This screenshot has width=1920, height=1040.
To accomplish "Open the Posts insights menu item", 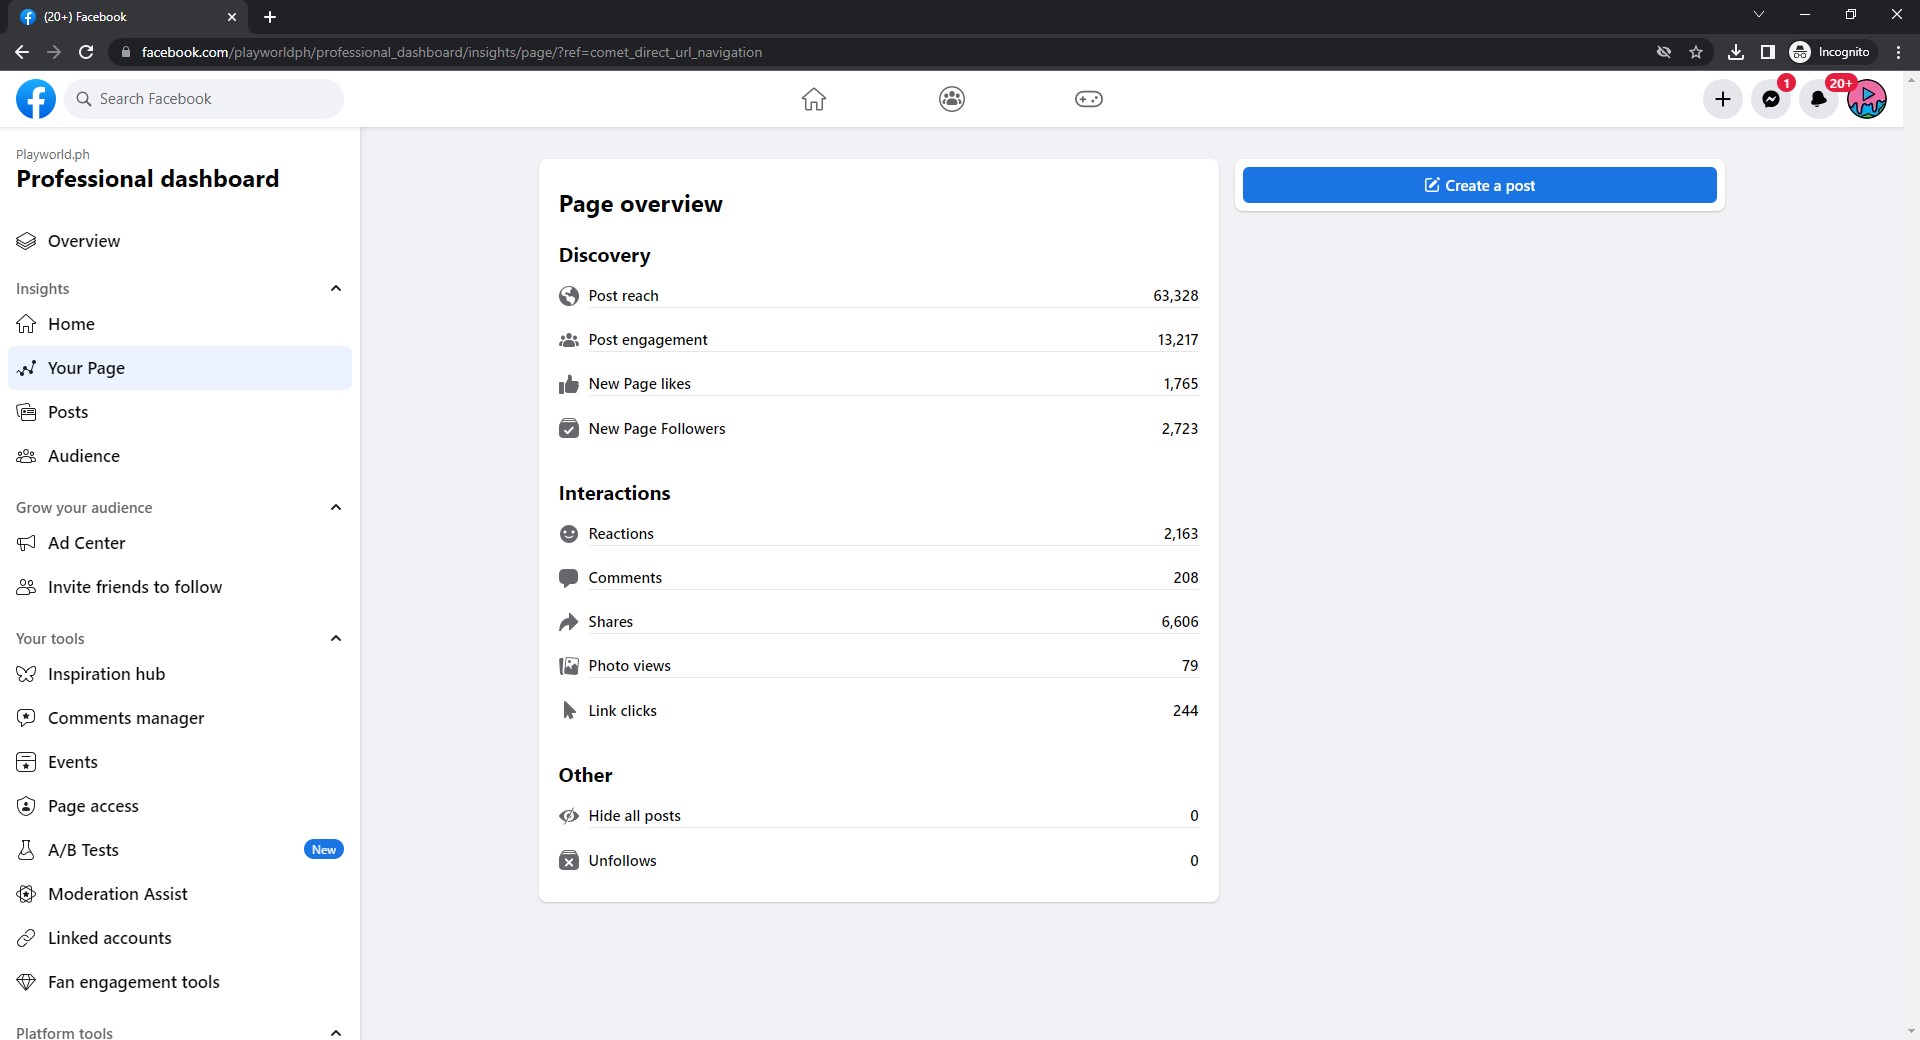I will (68, 412).
